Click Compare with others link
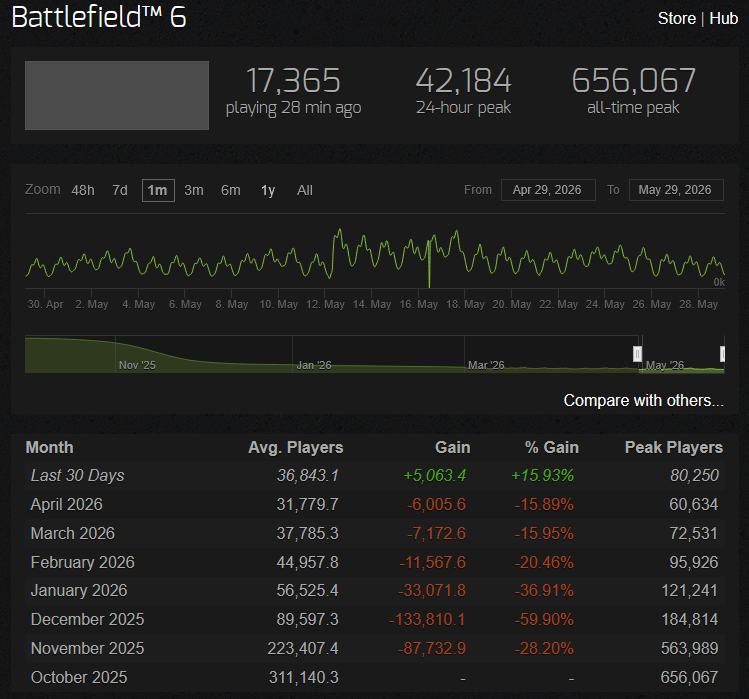 coord(643,400)
